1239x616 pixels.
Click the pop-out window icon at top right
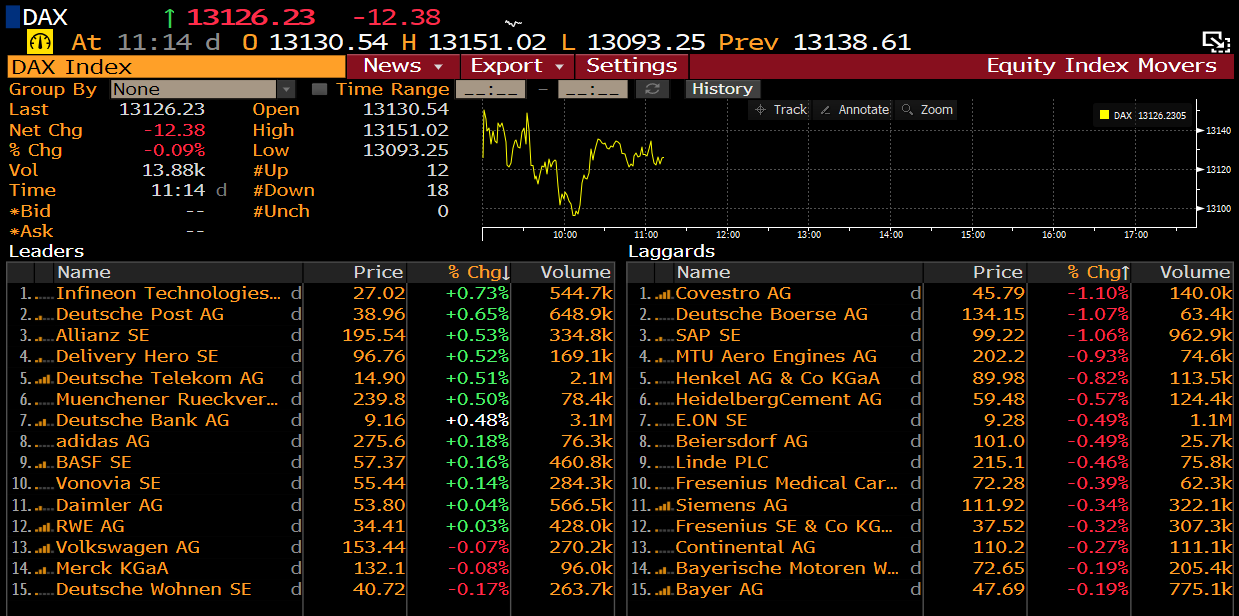tap(1215, 41)
